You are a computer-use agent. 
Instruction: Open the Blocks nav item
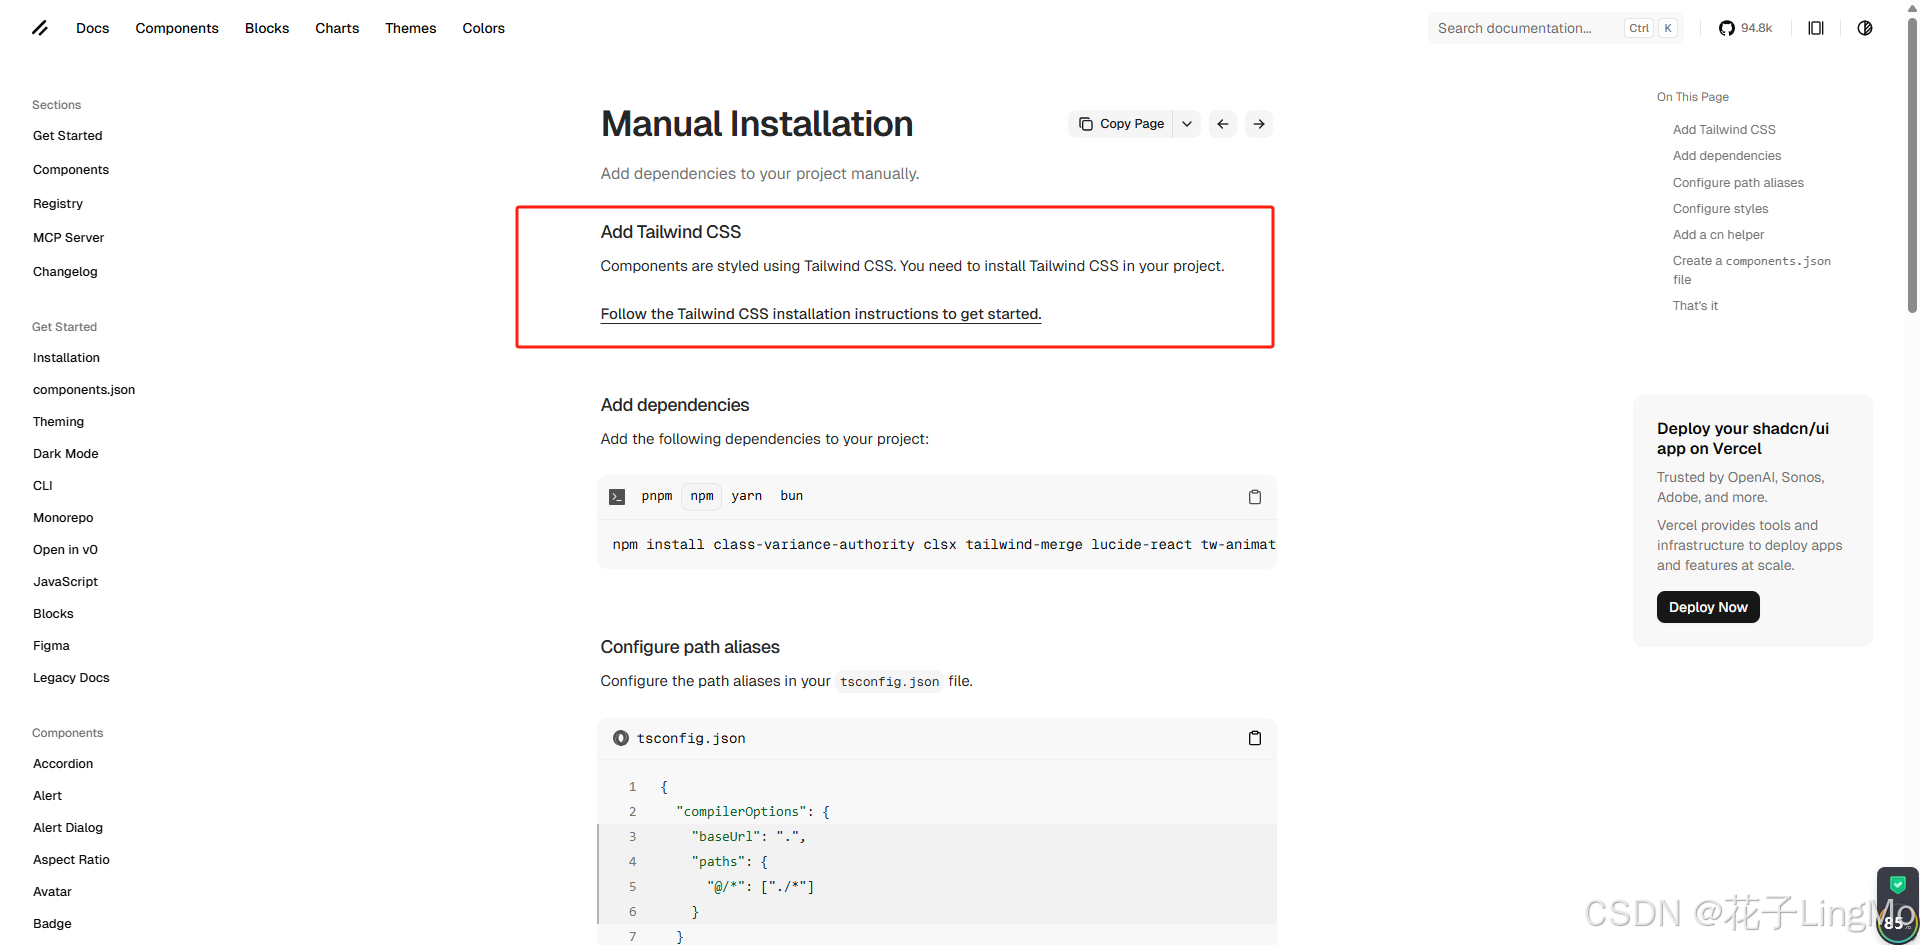pos(267,28)
